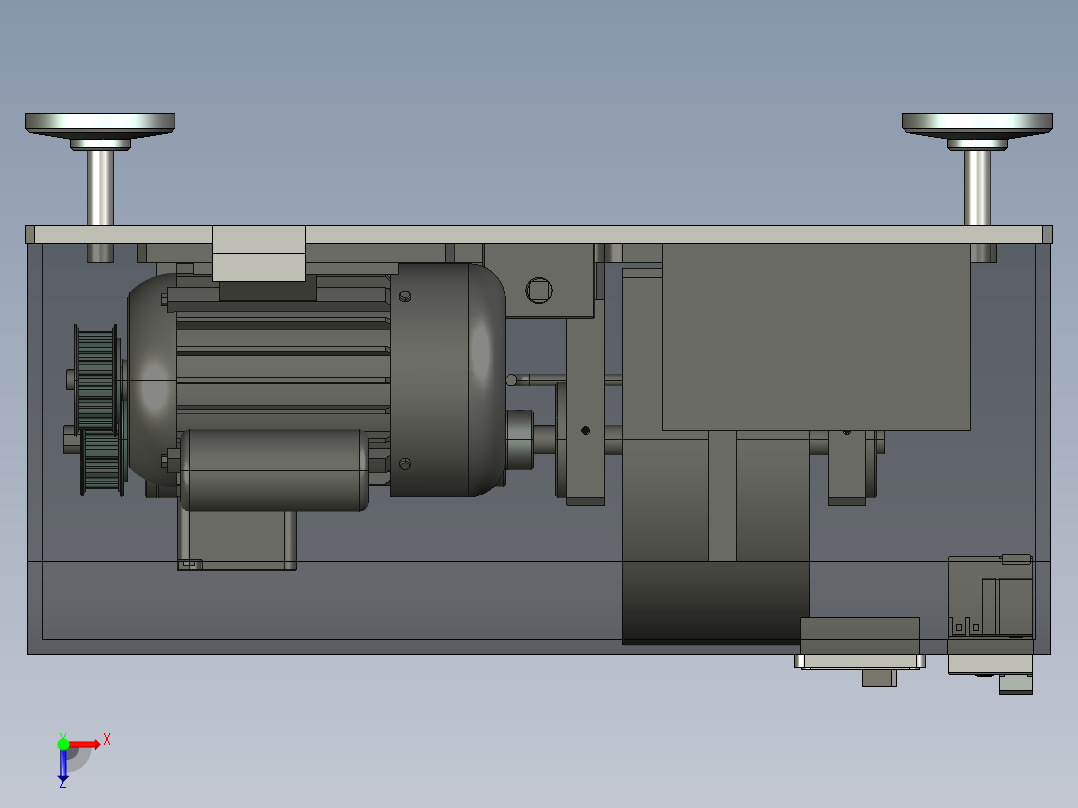Select the shaft coupling beside motor
This screenshot has width=1078, height=808.
coord(520,440)
